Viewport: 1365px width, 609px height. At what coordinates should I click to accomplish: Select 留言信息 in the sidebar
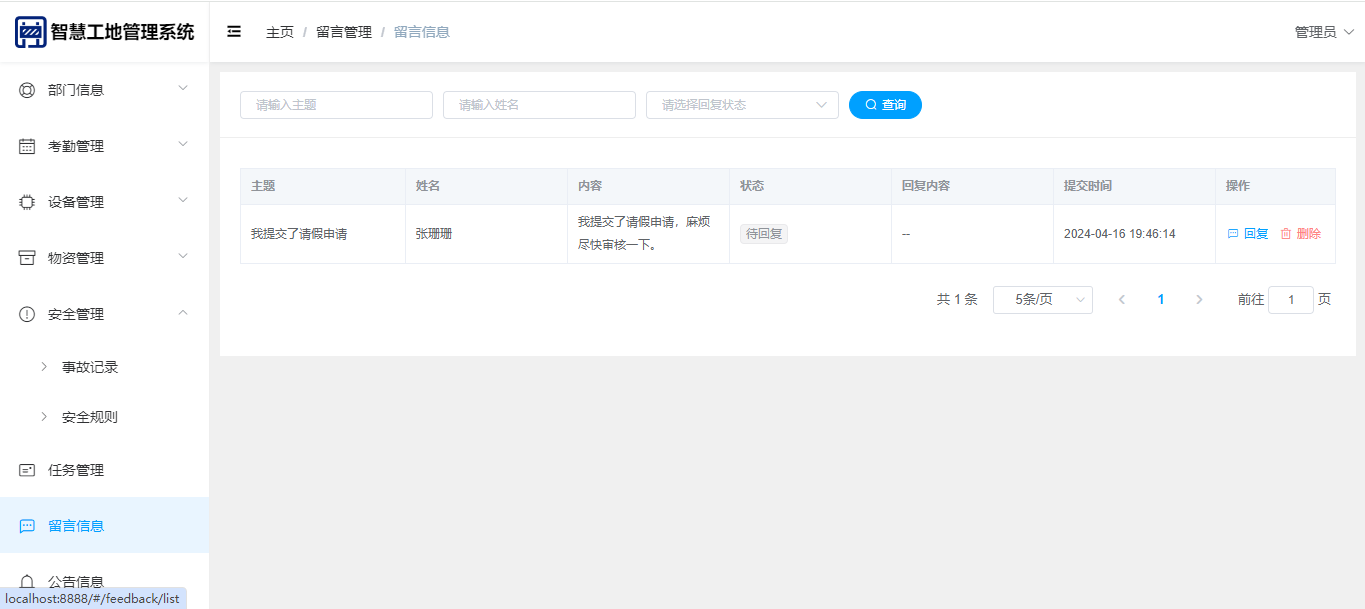(76, 526)
